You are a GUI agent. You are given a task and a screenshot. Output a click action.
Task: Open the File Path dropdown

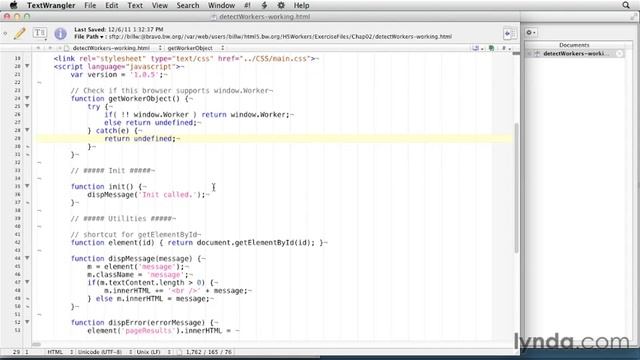click(89, 37)
